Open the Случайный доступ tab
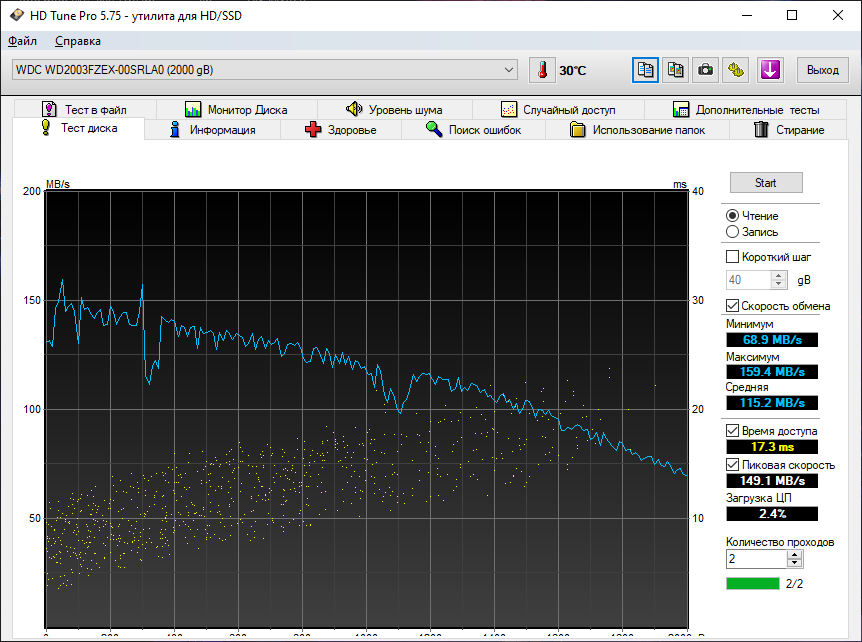The image size is (862, 642). tap(558, 109)
